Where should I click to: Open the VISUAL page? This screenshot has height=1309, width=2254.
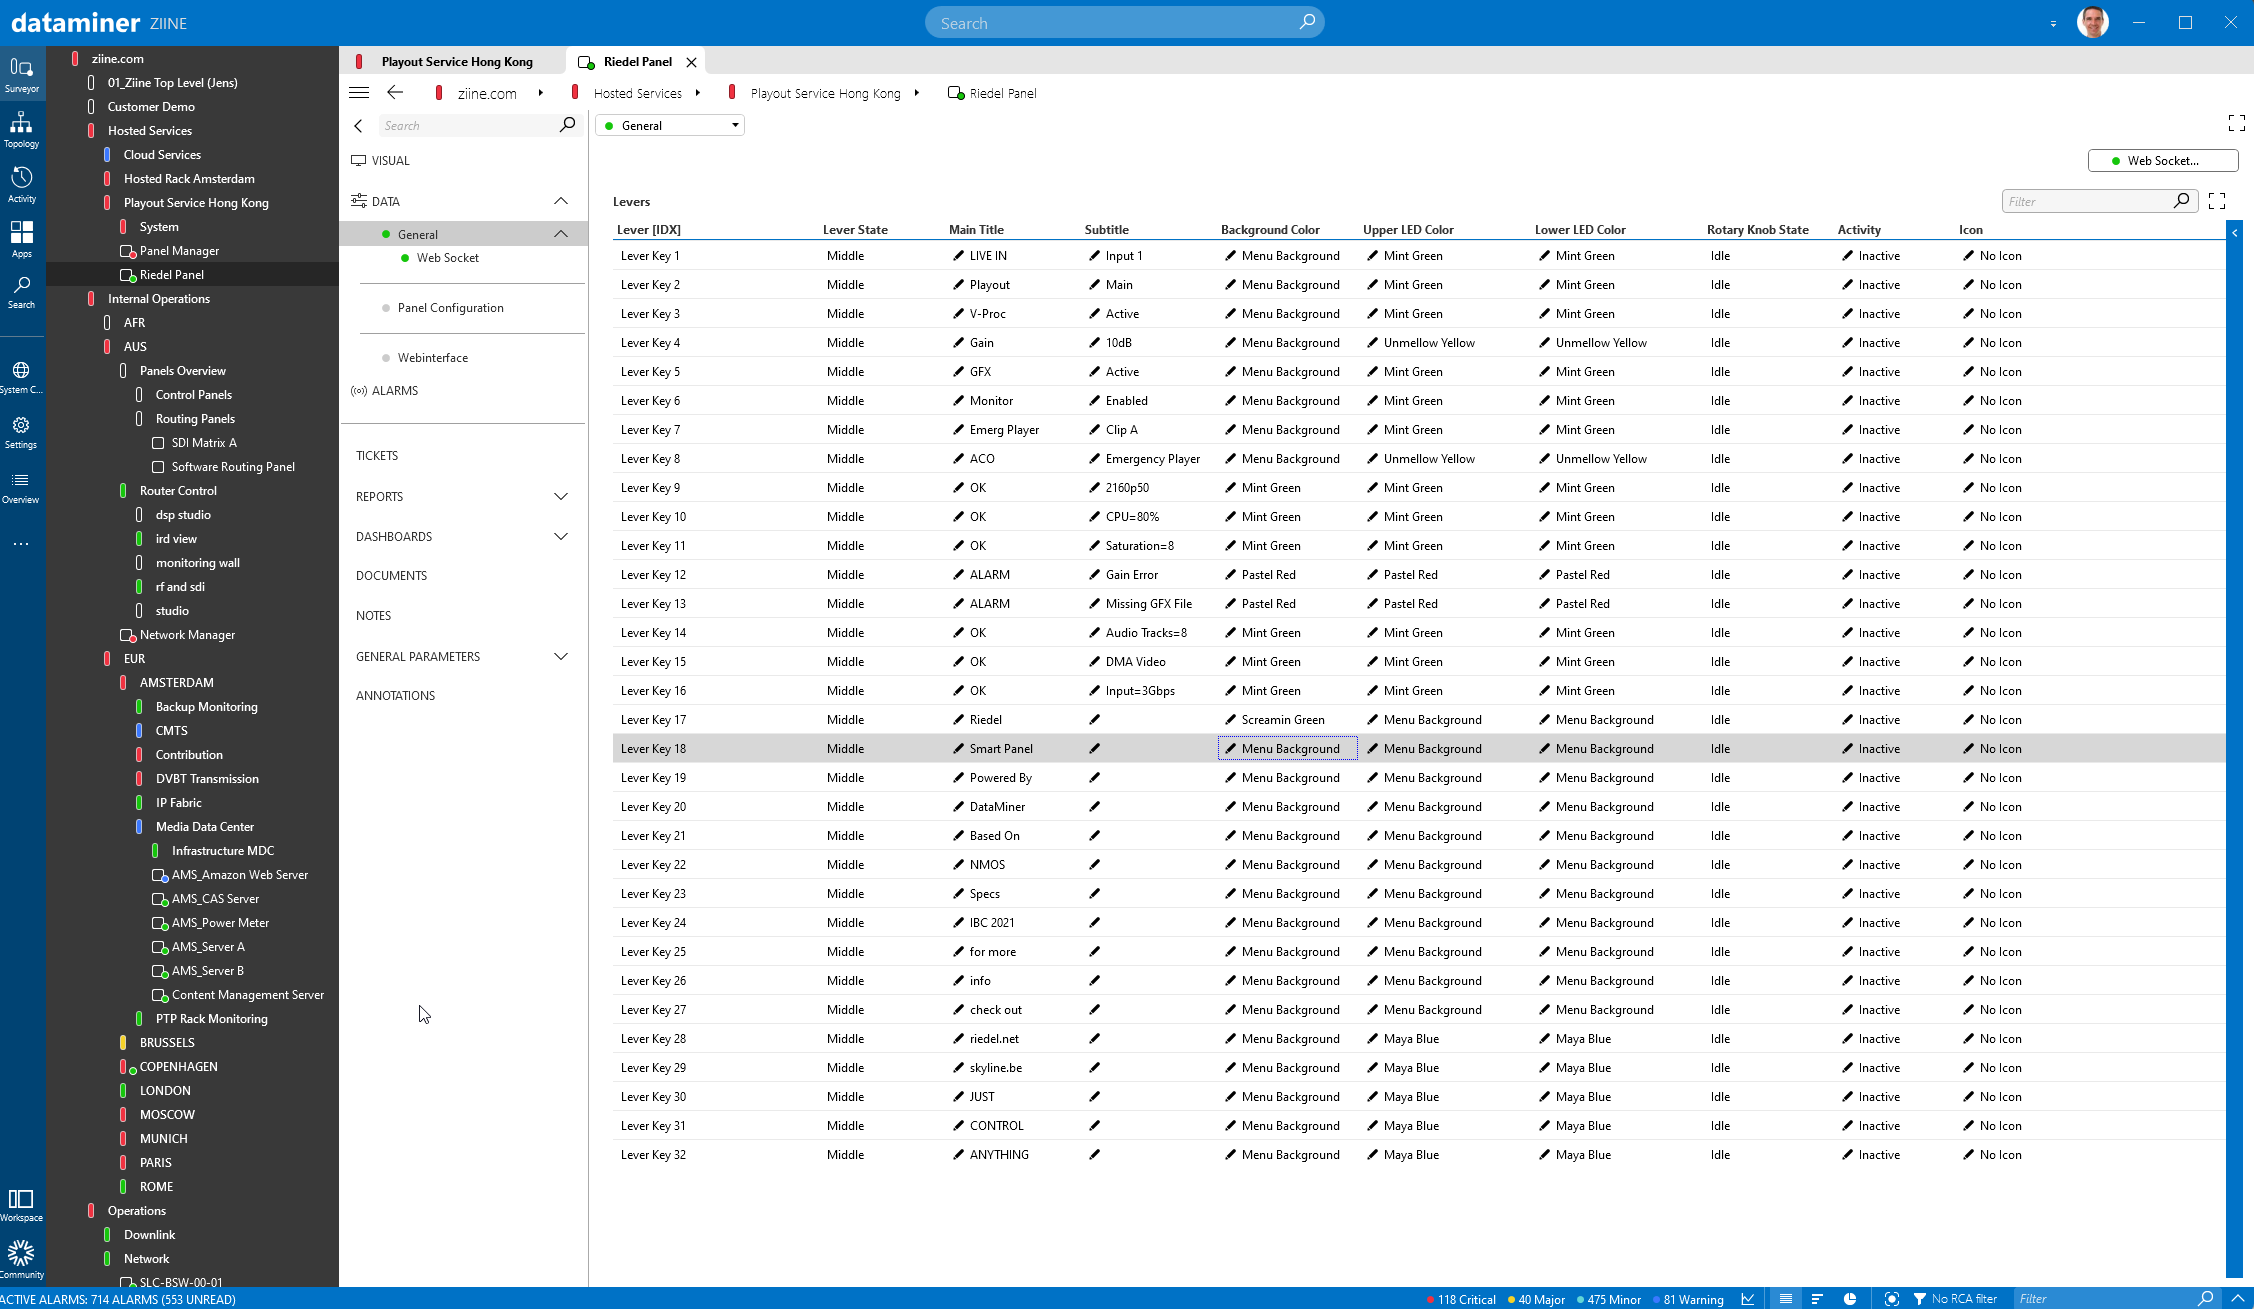click(x=380, y=160)
